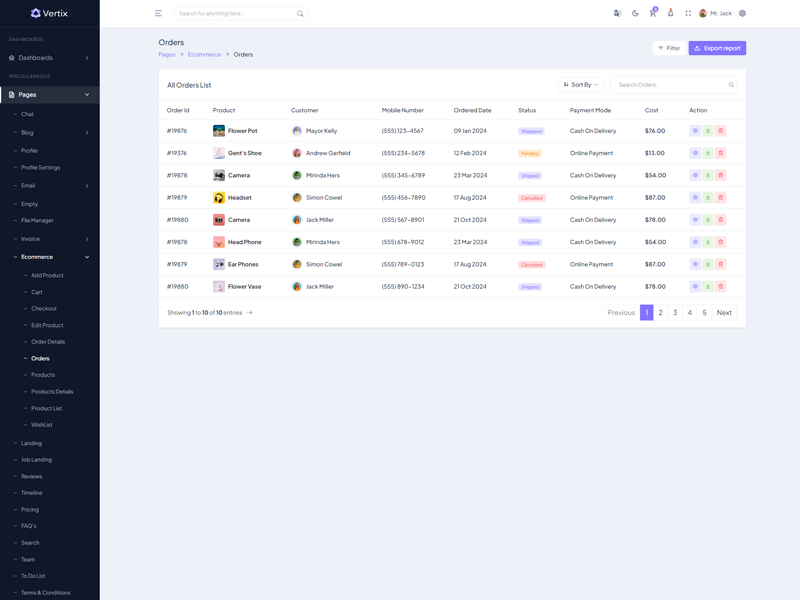Click the fullscreen icon in header
This screenshot has width=800, height=600.
point(688,13)
